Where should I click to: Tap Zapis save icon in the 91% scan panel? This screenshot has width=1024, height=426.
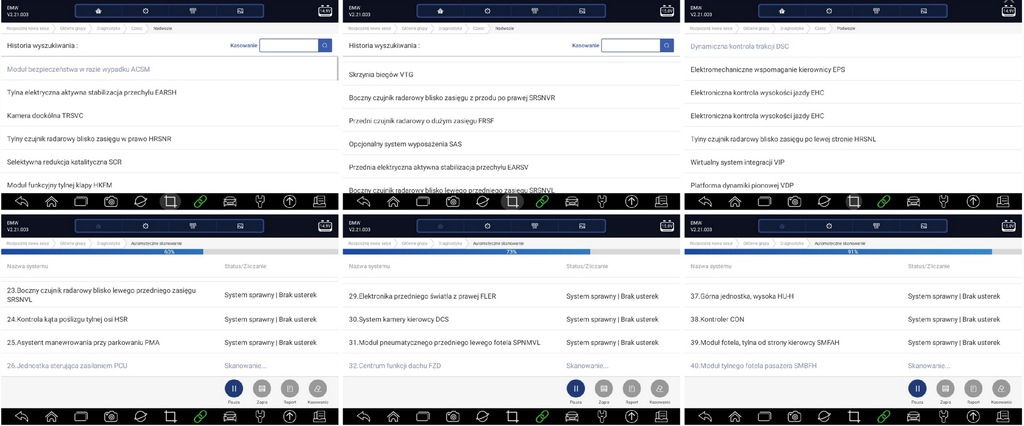point(946,389)
